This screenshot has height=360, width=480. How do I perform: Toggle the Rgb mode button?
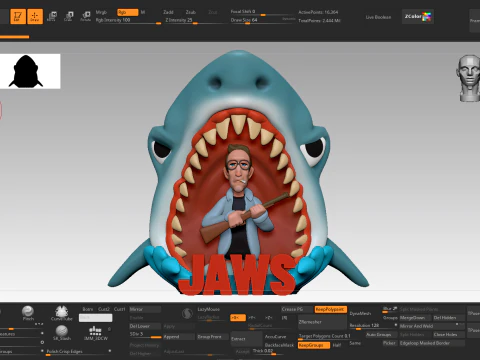click(x=128, y=12)
